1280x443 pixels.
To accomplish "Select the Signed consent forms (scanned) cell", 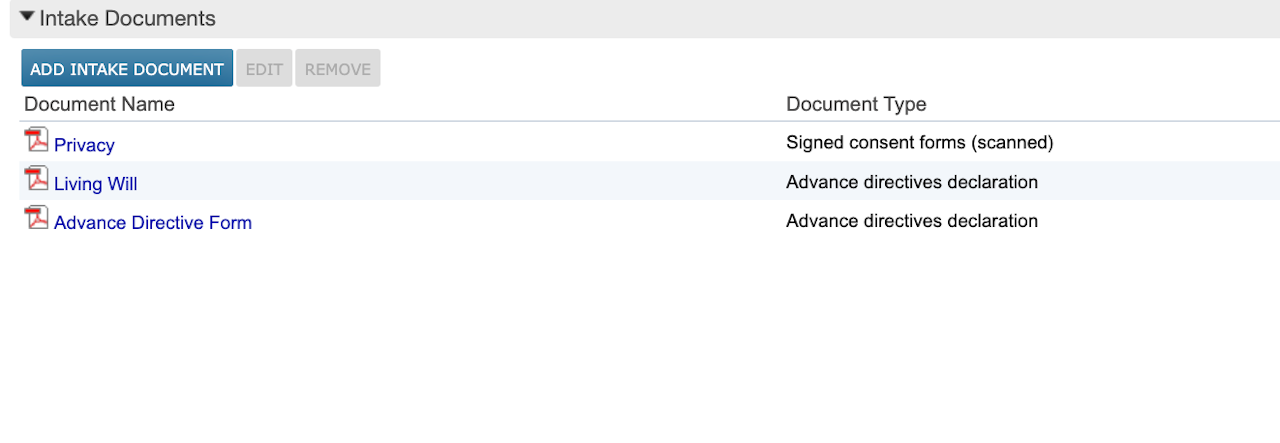I will pyautogui.click(x=919, y=143).
